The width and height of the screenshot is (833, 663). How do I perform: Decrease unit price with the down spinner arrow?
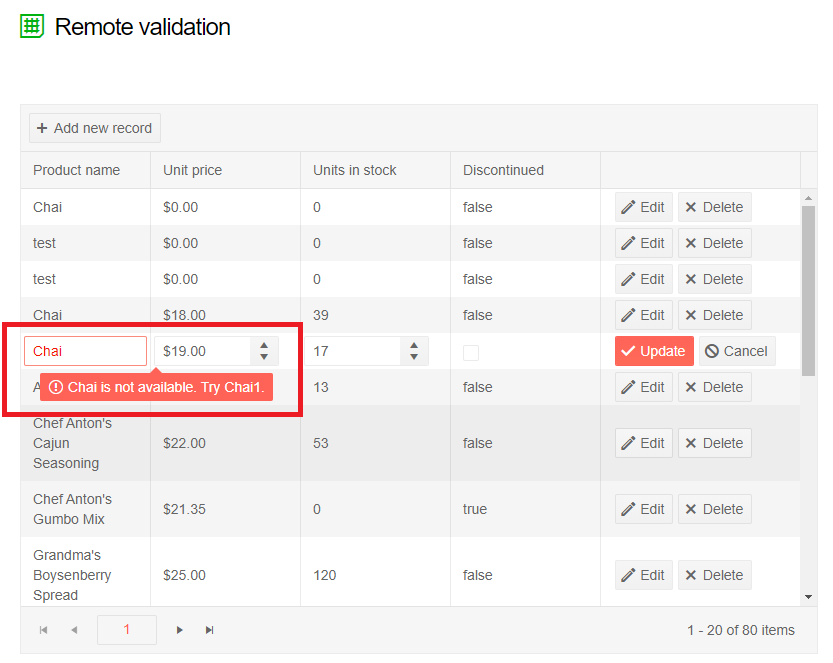(x=264, y=357)
